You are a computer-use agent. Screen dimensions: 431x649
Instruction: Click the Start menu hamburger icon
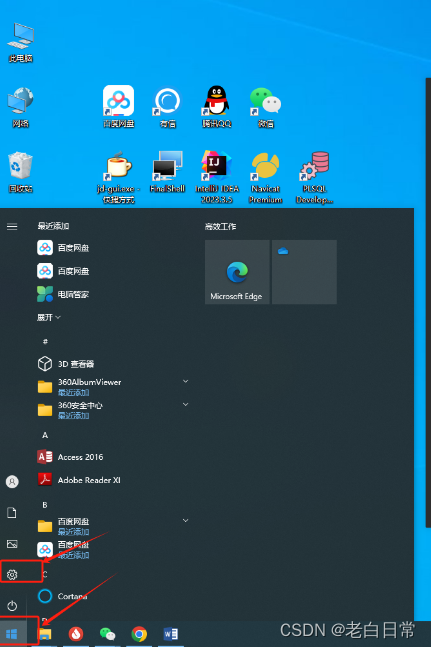coord(12,226)
